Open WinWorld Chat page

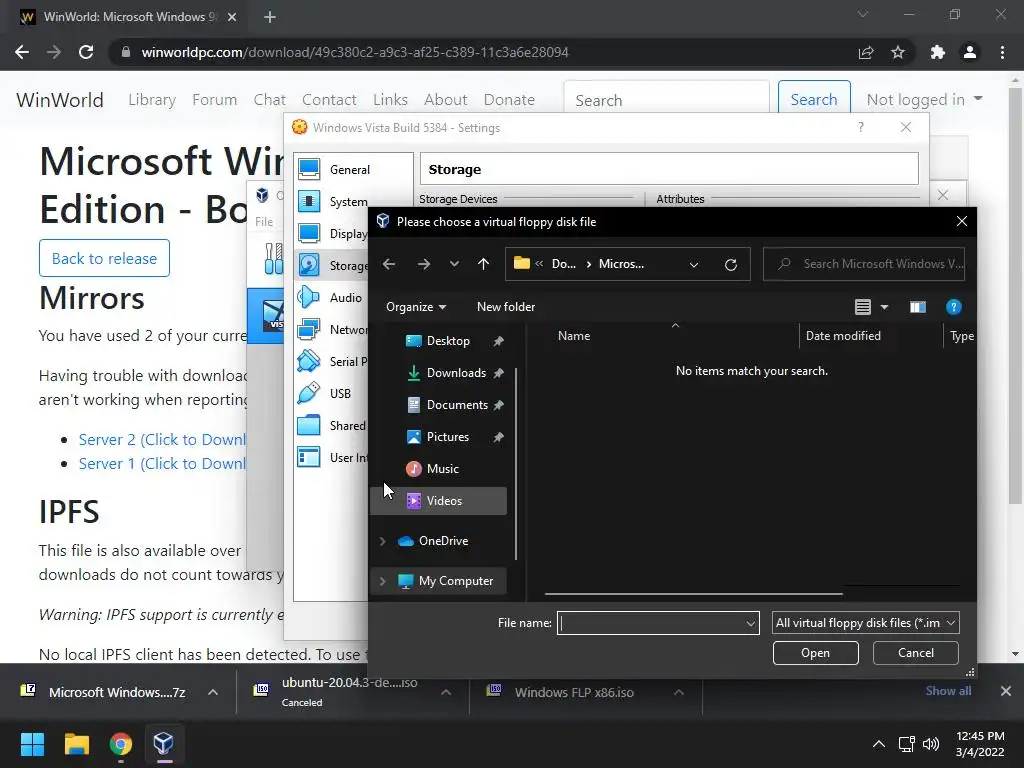point(270,100)
